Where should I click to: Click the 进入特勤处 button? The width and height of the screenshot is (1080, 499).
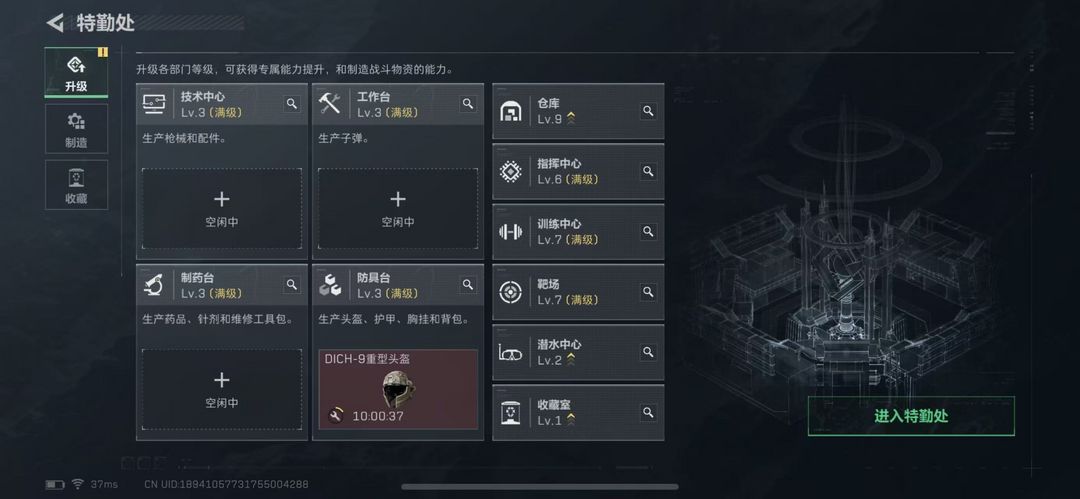click(911, 416)
